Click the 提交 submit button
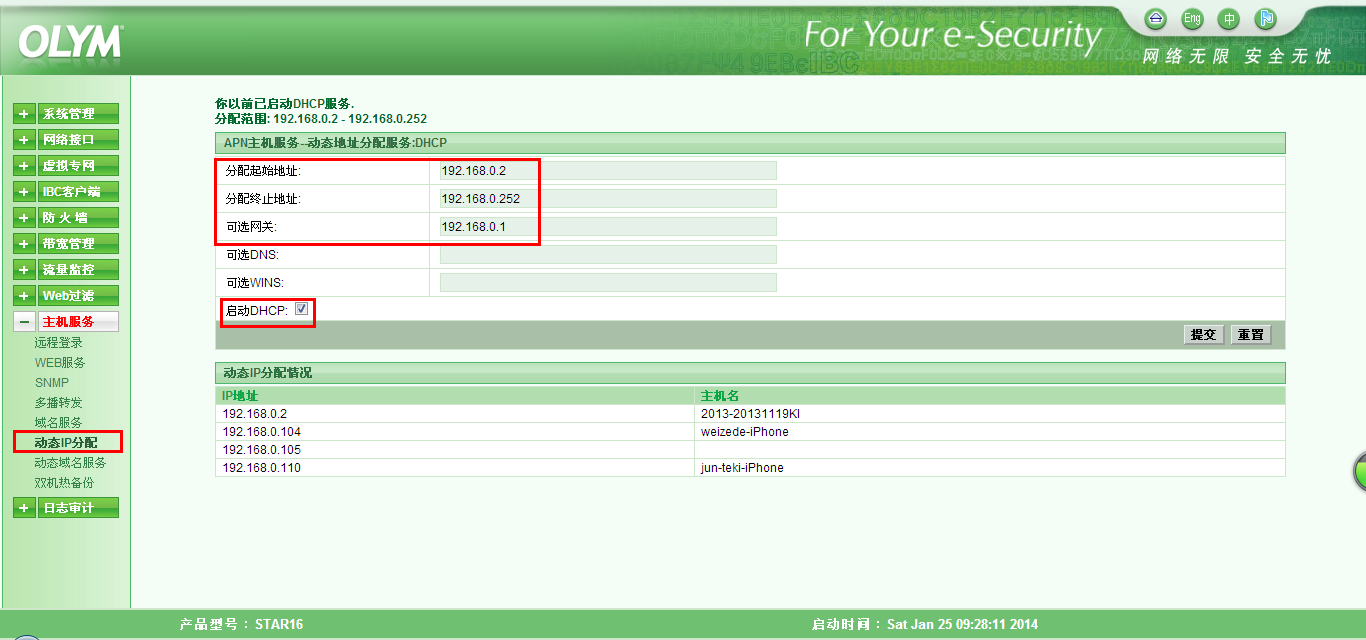1366x640 pixels. (1203, 335)
